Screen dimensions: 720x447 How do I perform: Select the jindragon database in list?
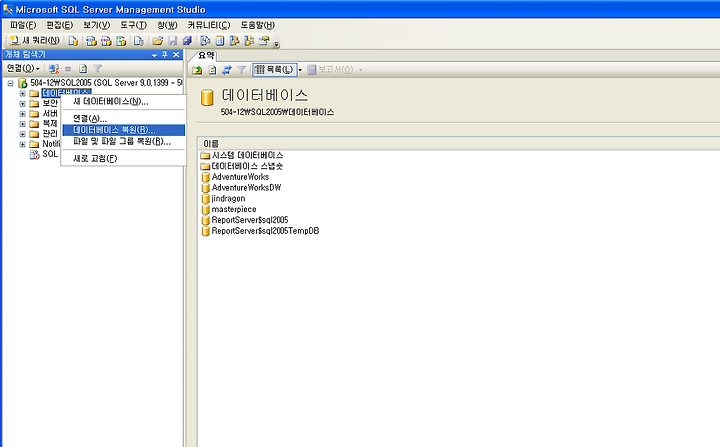click(223, 198)
